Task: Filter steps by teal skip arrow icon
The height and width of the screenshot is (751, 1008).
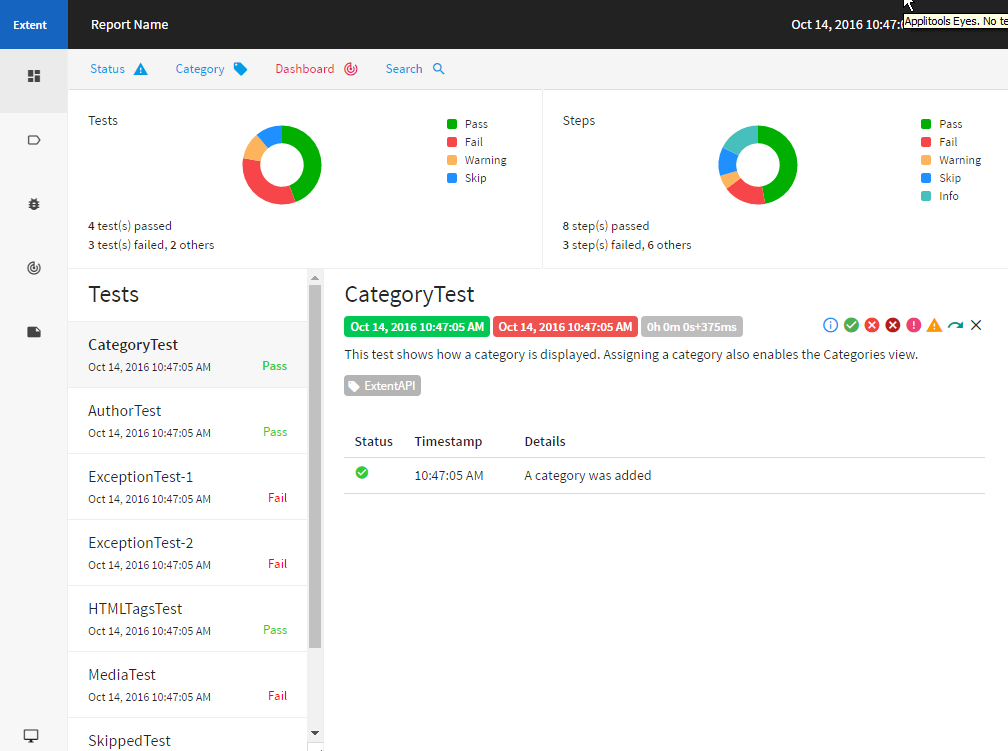Action: (955, 325)
